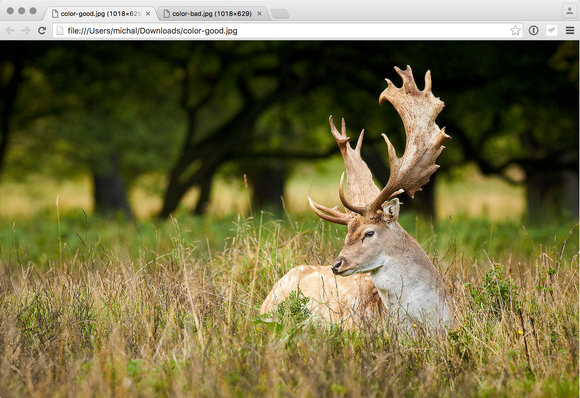This screenshot has height=398, width=580.
Task: Close the browser window using the leftmost title-bar circle
Action: (x=10, y=11)
